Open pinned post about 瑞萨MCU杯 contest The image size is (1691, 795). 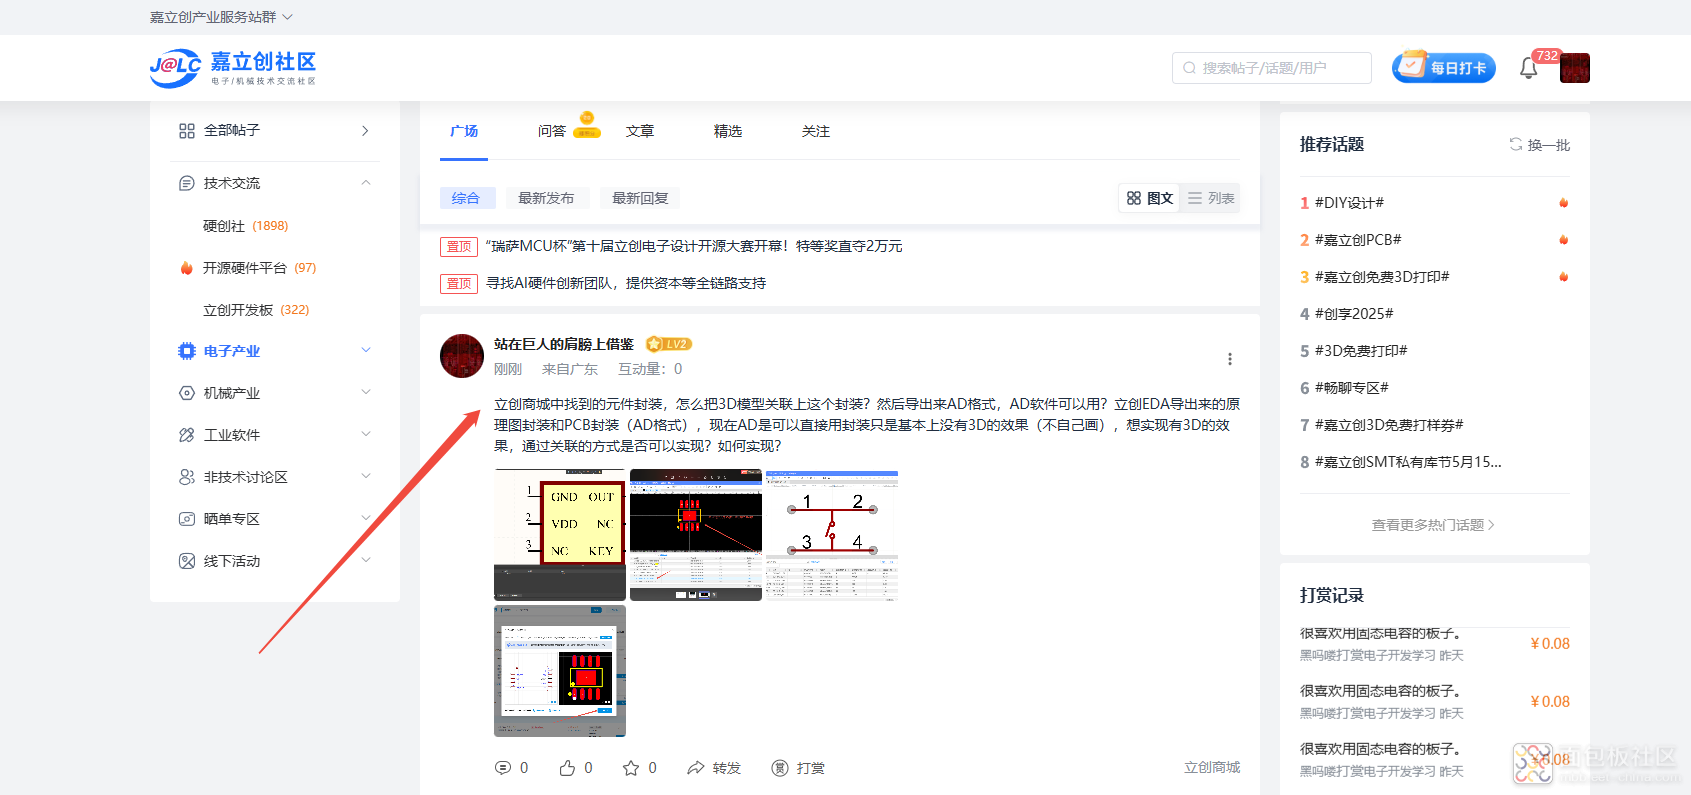tap(694, 246)
